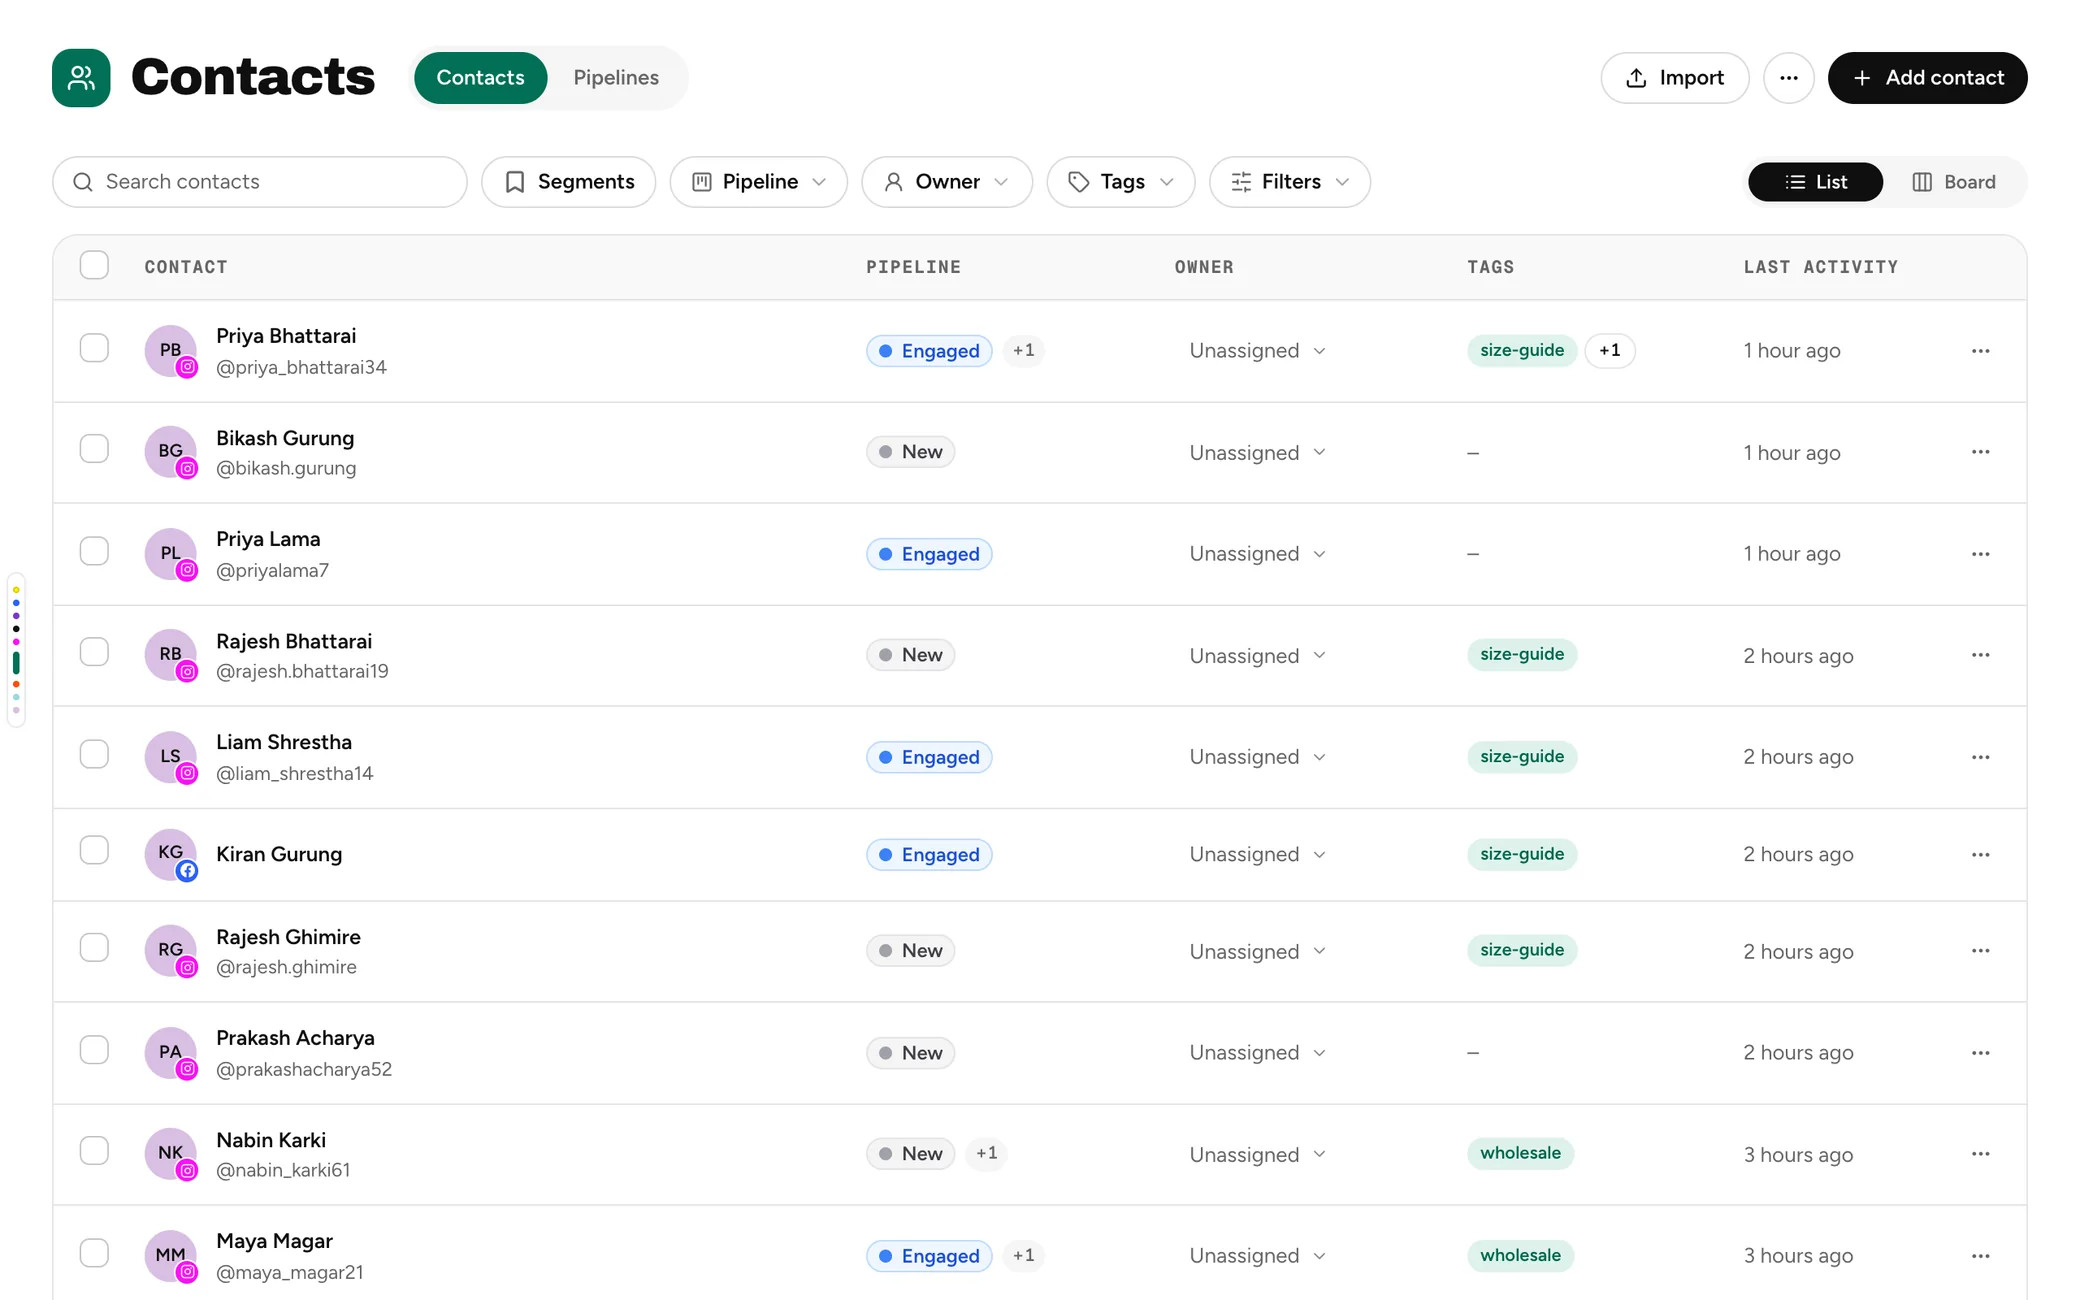Click the wholesale tag on Nabin Karki

(x=1520, y=1154)
